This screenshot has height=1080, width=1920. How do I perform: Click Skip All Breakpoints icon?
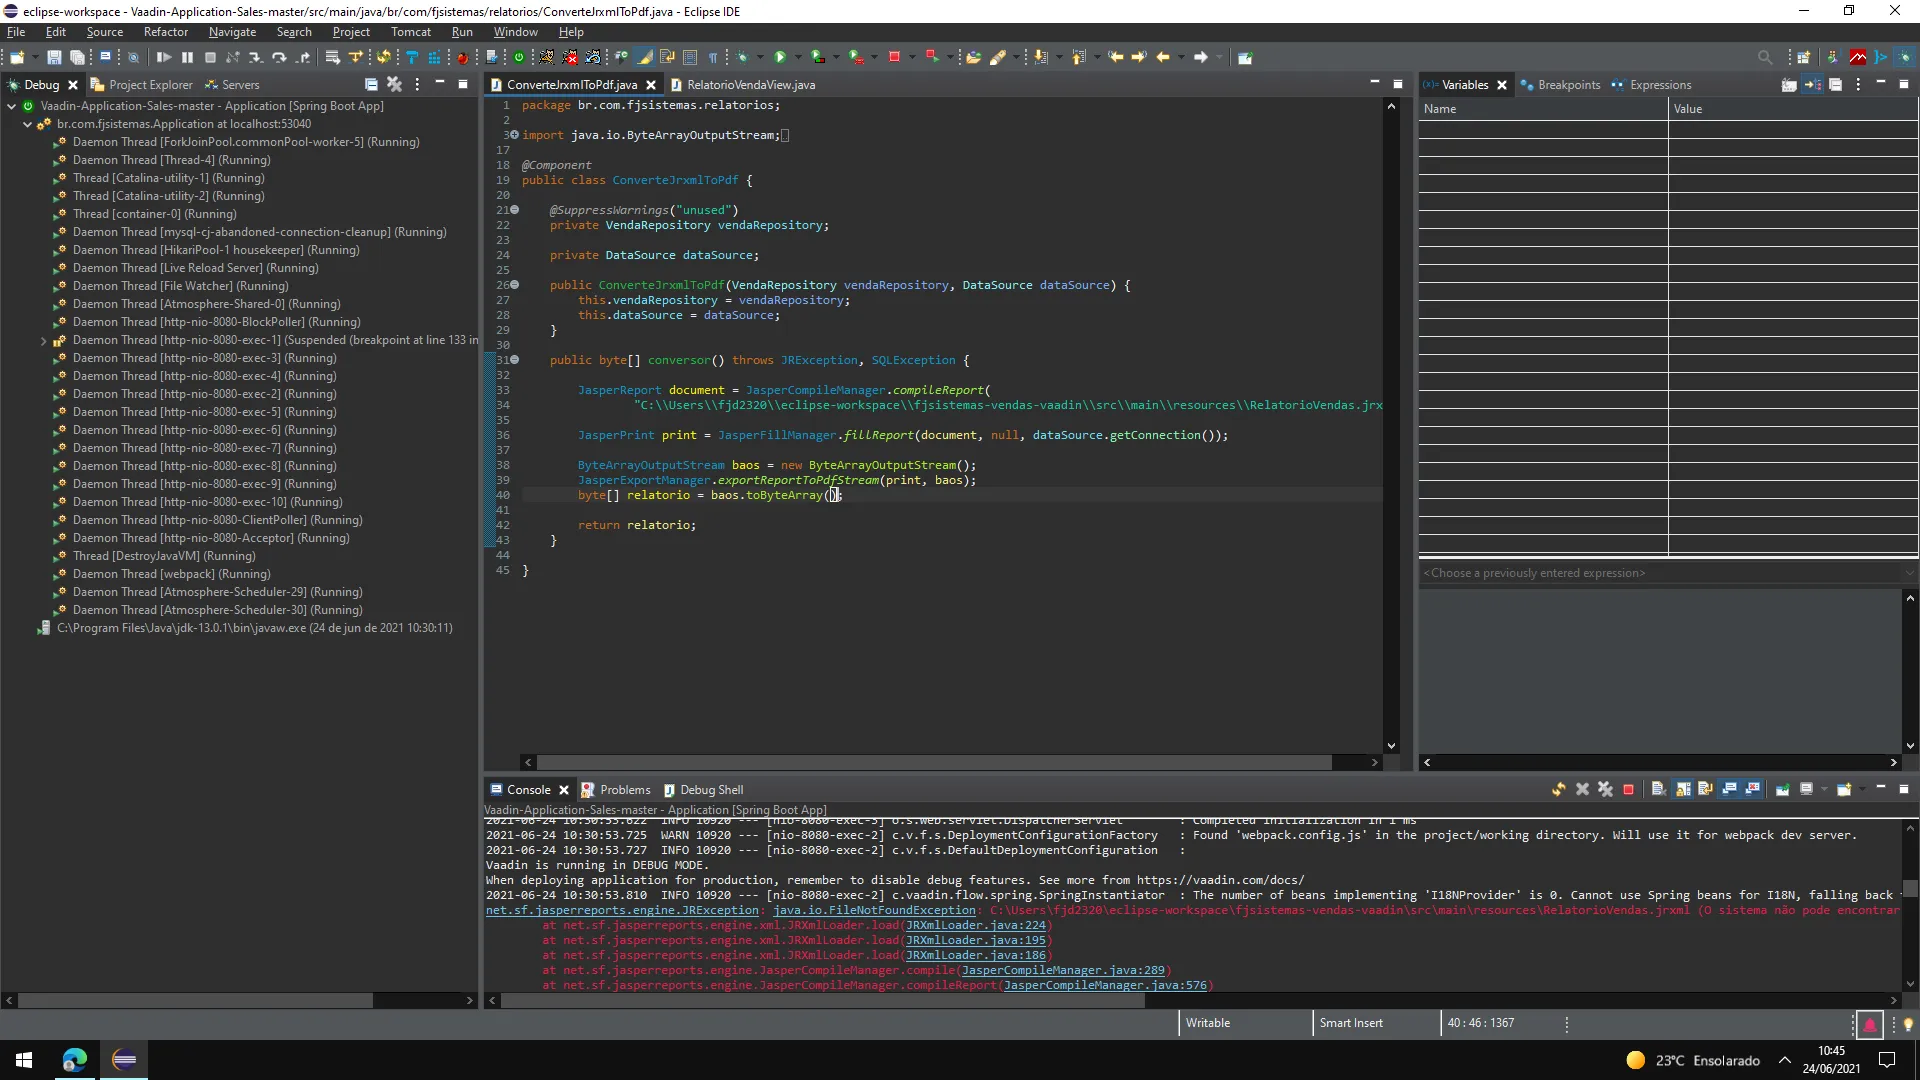pos(133,58)
